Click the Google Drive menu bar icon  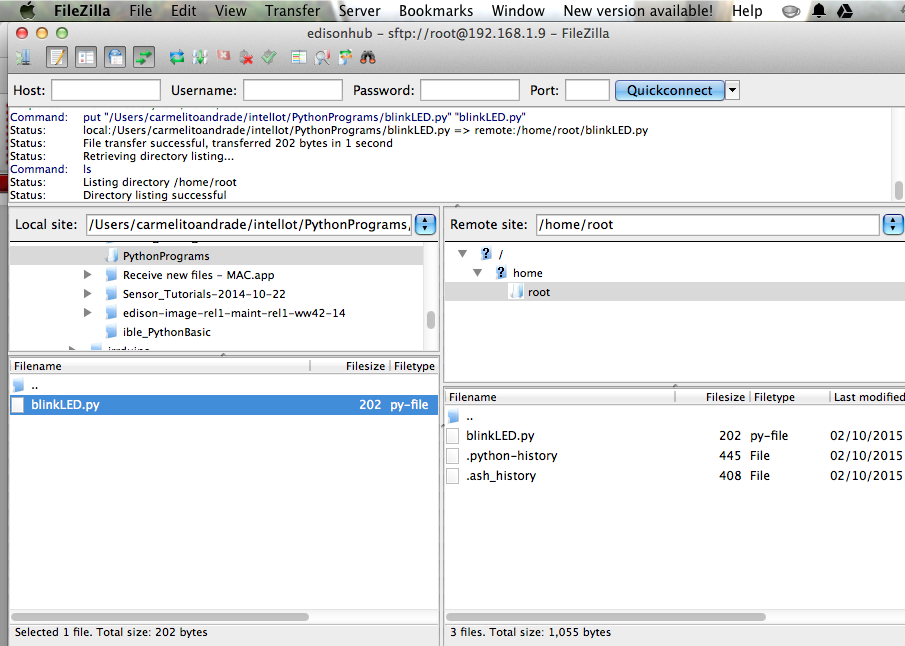click(x=845, y=10)
